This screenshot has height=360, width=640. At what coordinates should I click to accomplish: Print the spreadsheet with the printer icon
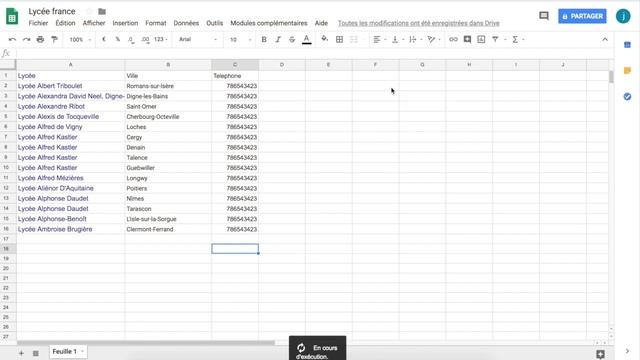pyautogui.click(x=40, y=40)
